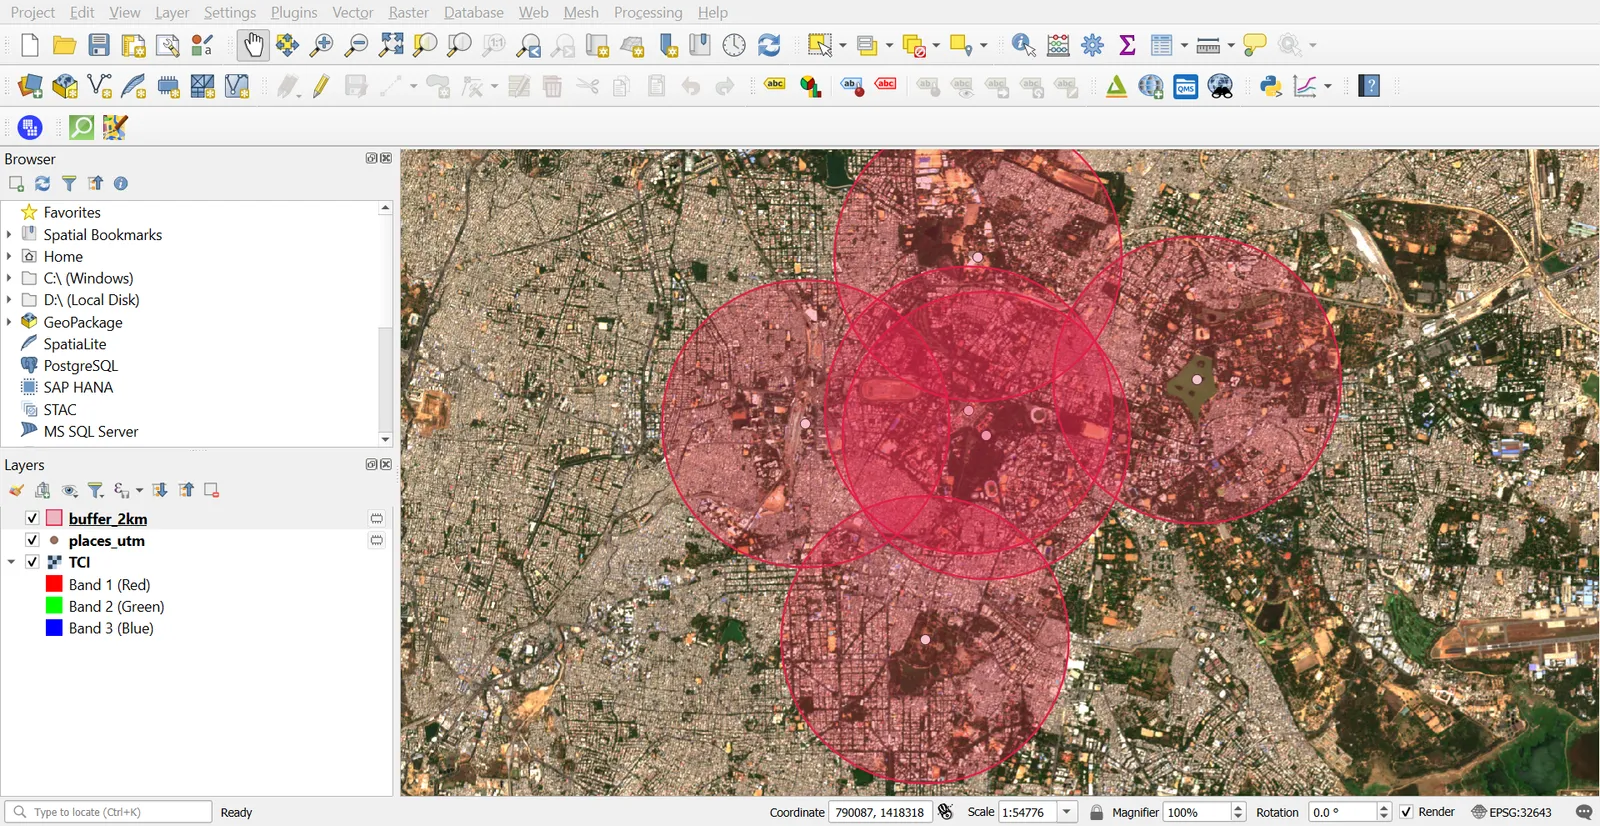
Task: Expand C:\ (Windows) drive node
Action: (x=9, y=278)
